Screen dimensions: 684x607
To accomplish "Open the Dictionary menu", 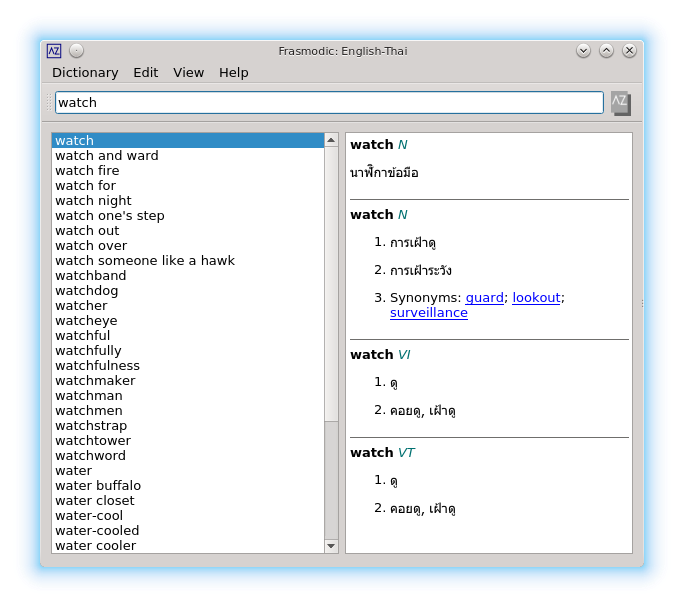I will [85, 73].
